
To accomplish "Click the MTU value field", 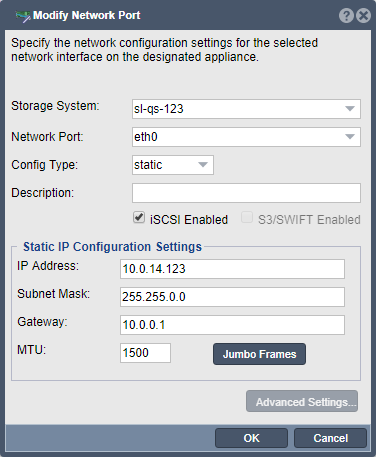I will pyautogui.click(x=145, y=353).
